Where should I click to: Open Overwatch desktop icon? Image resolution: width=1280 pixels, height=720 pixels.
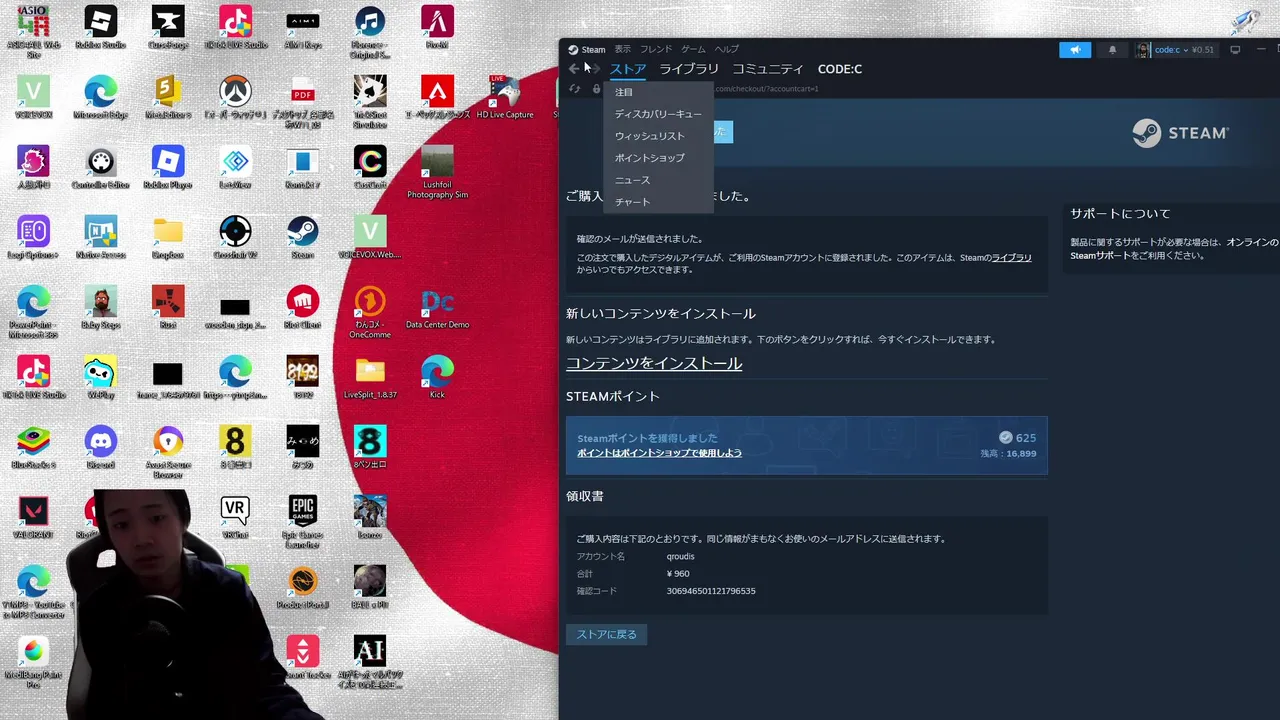(x=235, y=99)
